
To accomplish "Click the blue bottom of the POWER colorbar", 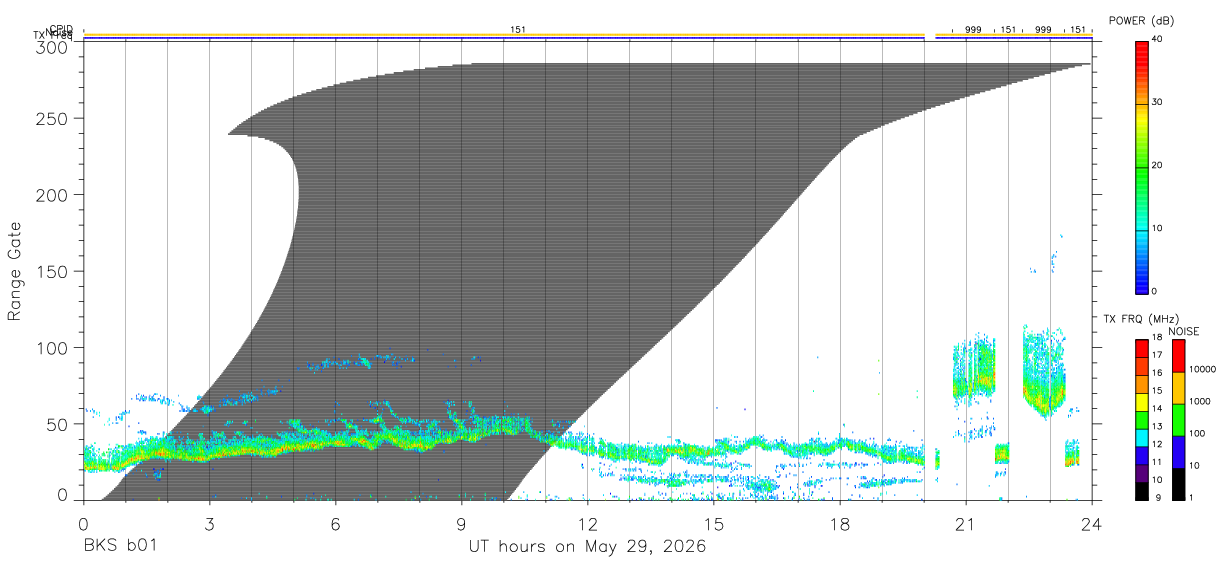I will click(x=1141, y=280).
